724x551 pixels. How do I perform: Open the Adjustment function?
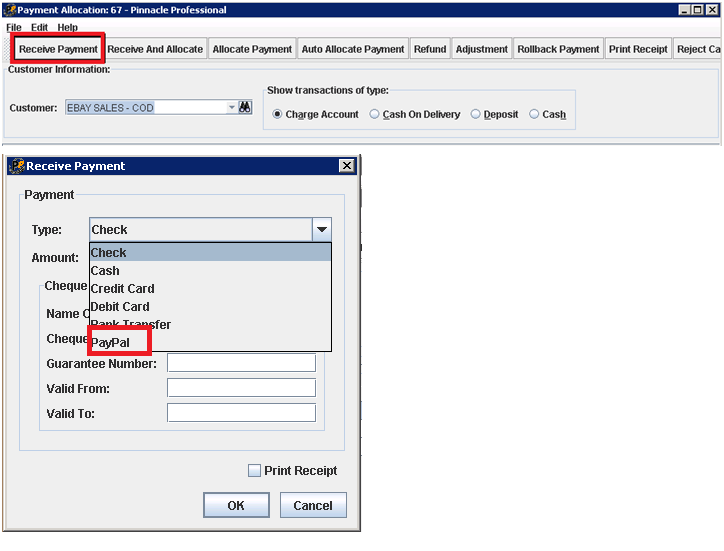(x=481, y=49)
